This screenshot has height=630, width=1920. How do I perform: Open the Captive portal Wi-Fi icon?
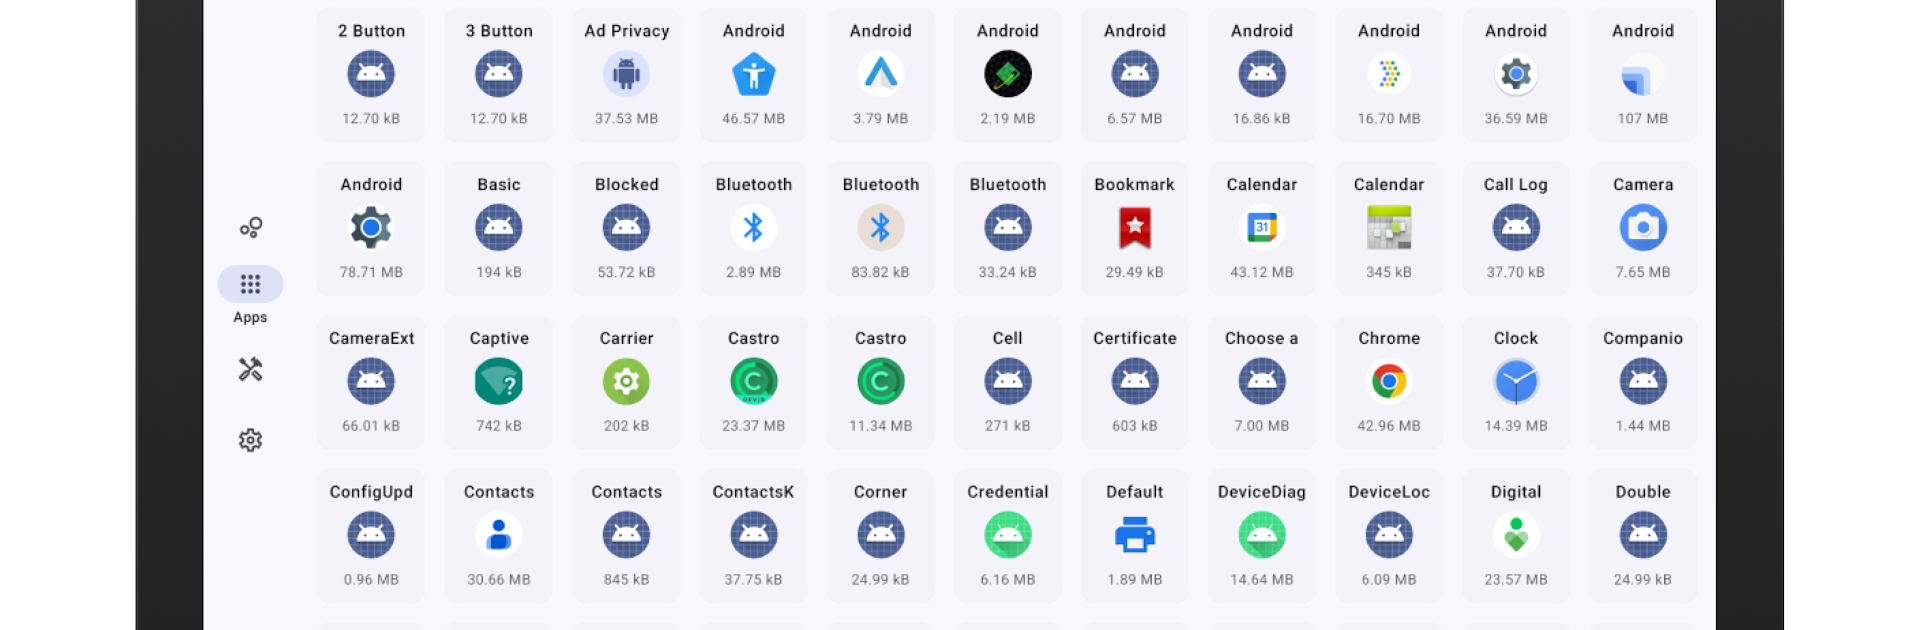(x=499, y=382)
